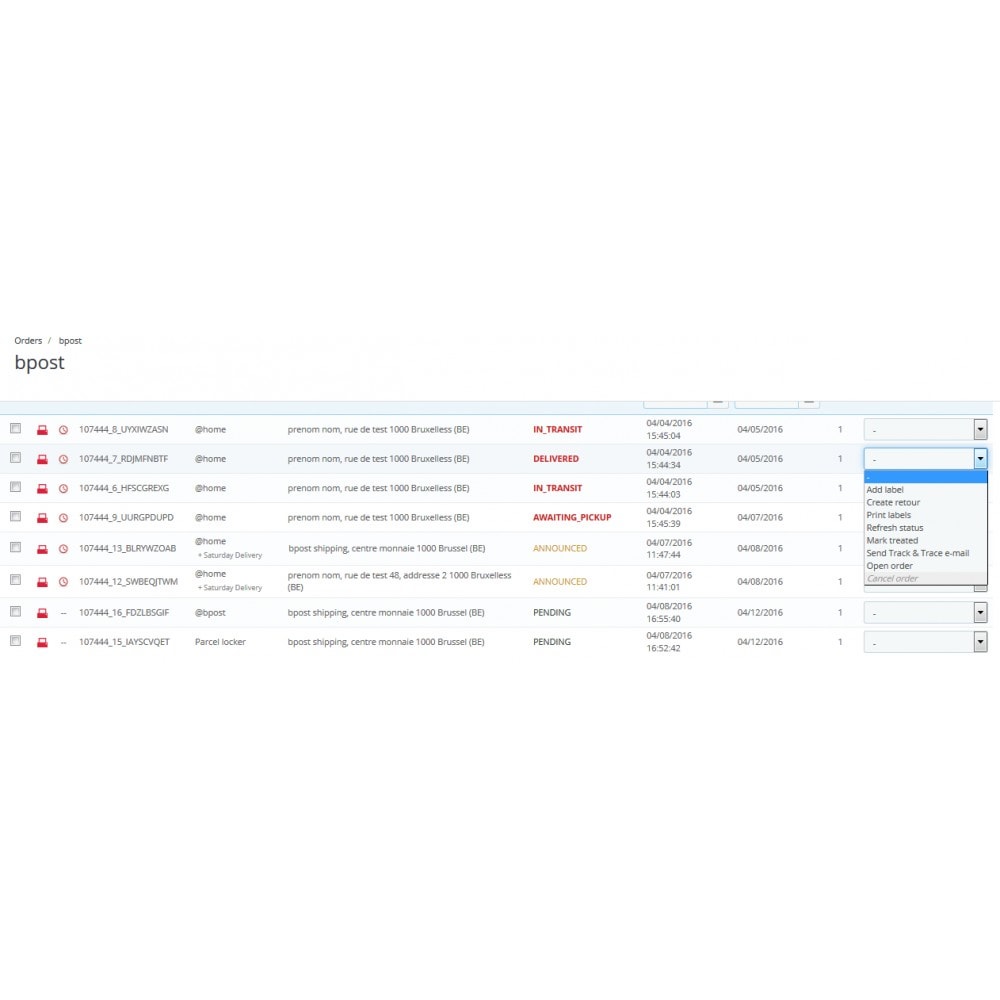
Task: Click the clock icon for order 107444_7_RDJMFNBTF
Action: pyautogui.click(x=63, y=459)
